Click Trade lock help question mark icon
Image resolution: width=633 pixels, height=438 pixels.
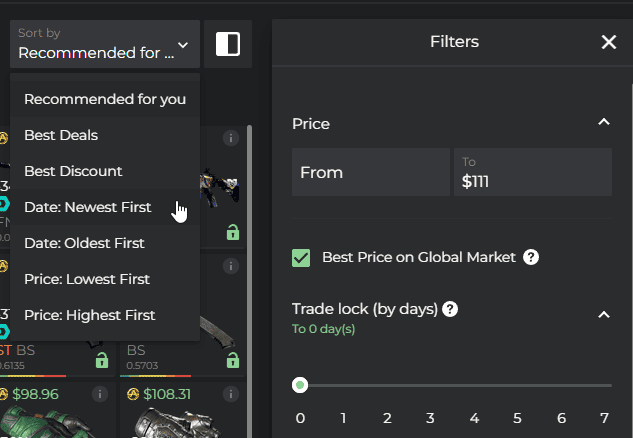450,309
